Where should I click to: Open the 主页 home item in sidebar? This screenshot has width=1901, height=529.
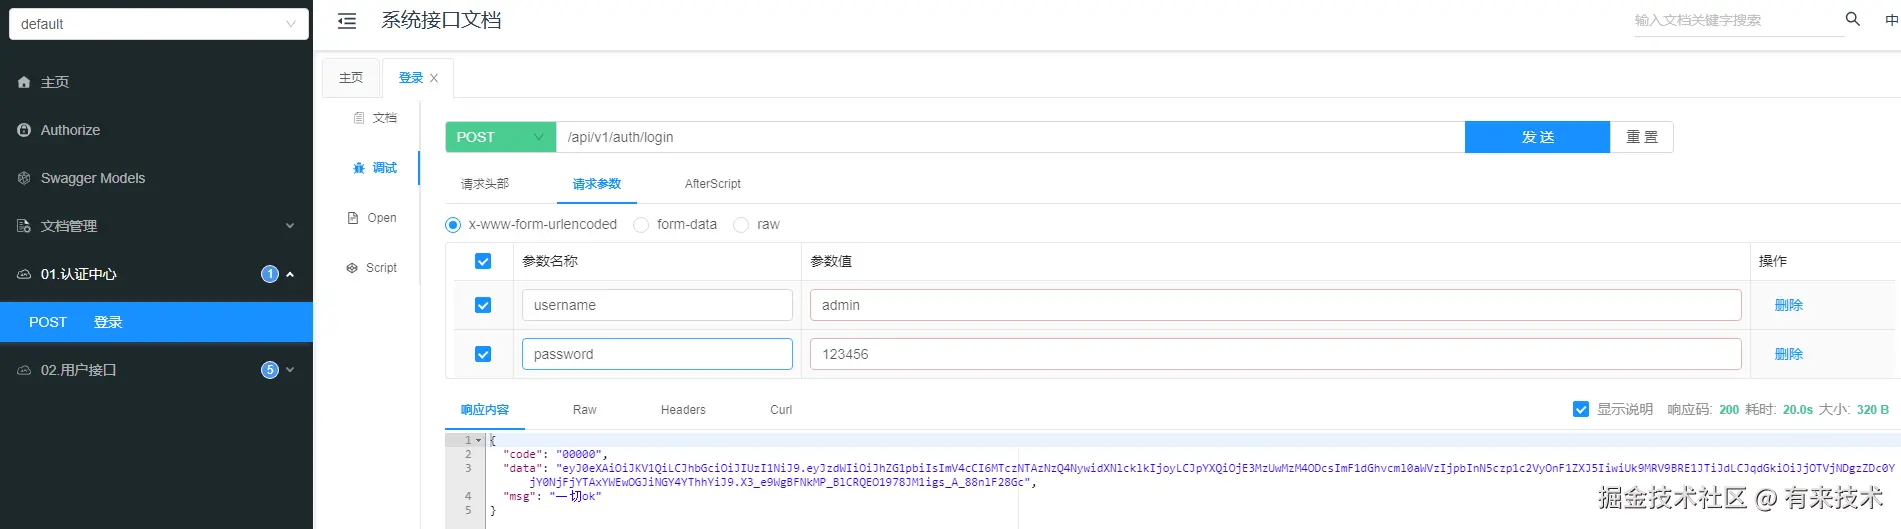pos(55,82)
